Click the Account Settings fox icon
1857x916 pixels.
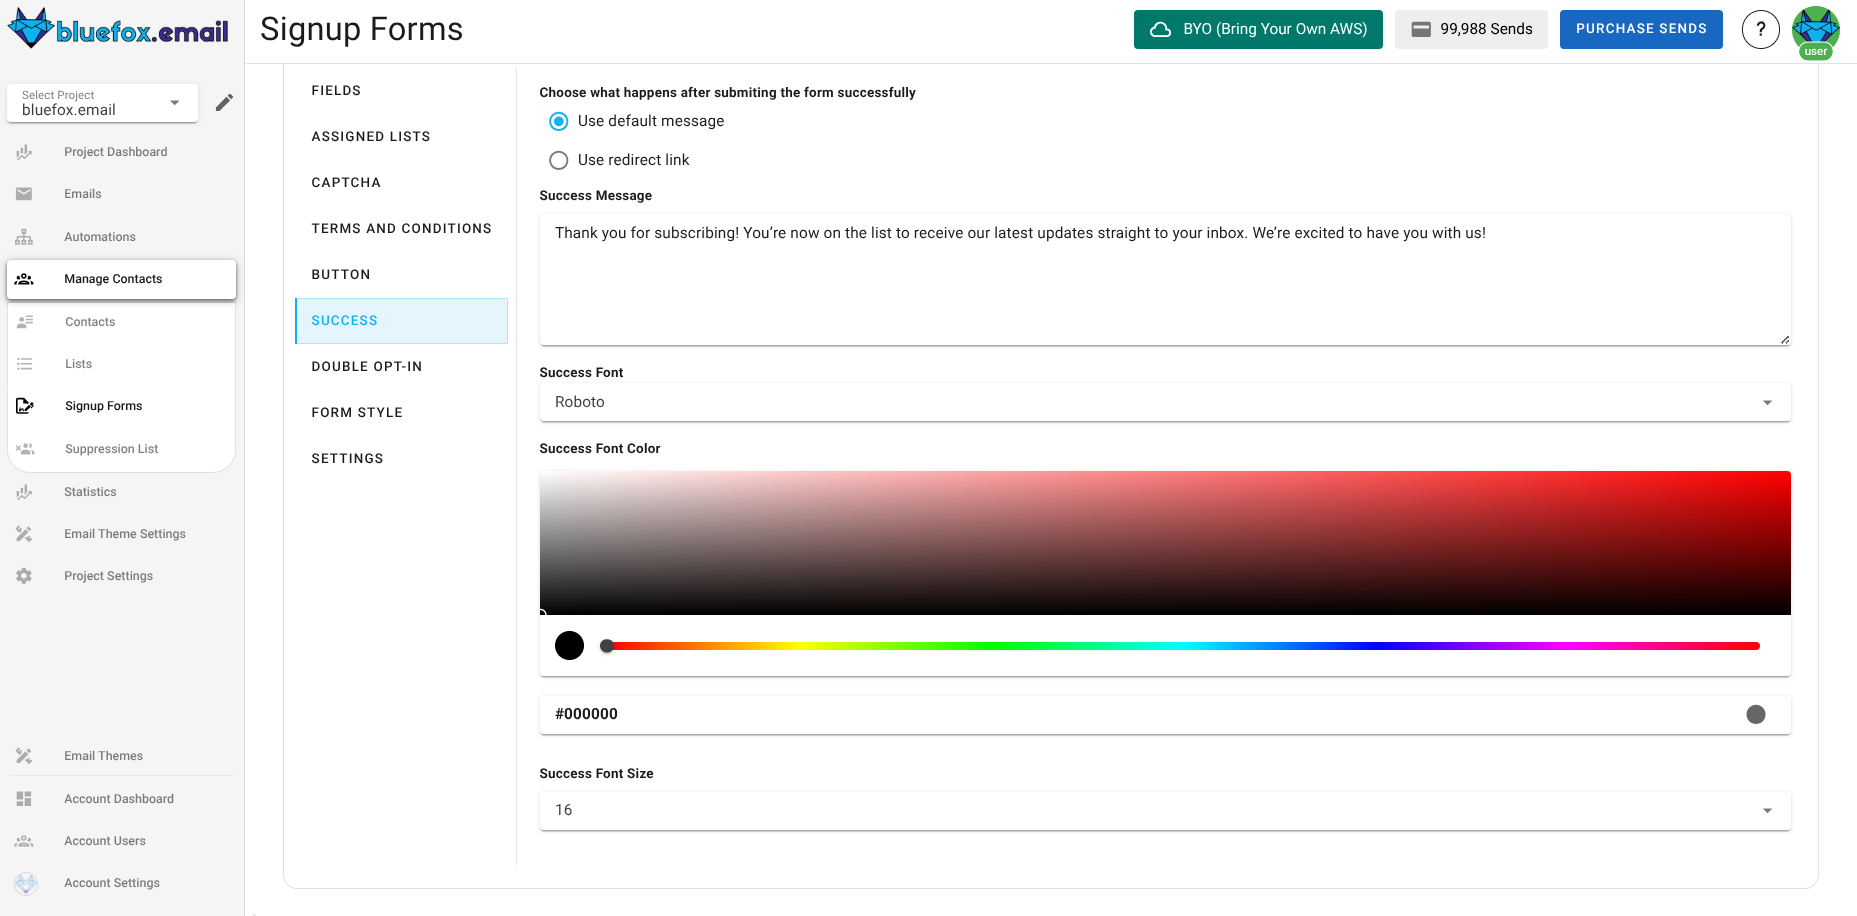coord(24,883)
